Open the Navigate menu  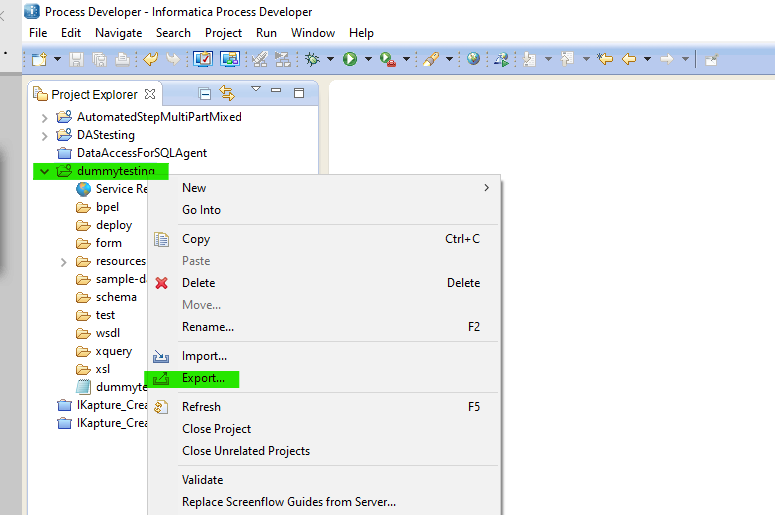[119, 33]
